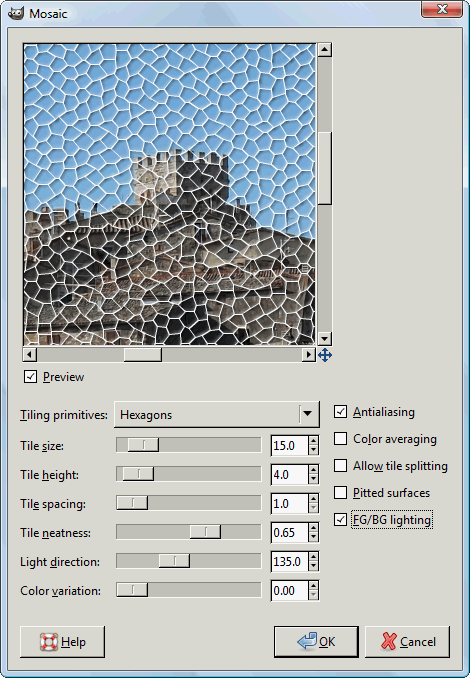
Task: Cancel the Mosaic dialog
Action: (x=407, y=642)
